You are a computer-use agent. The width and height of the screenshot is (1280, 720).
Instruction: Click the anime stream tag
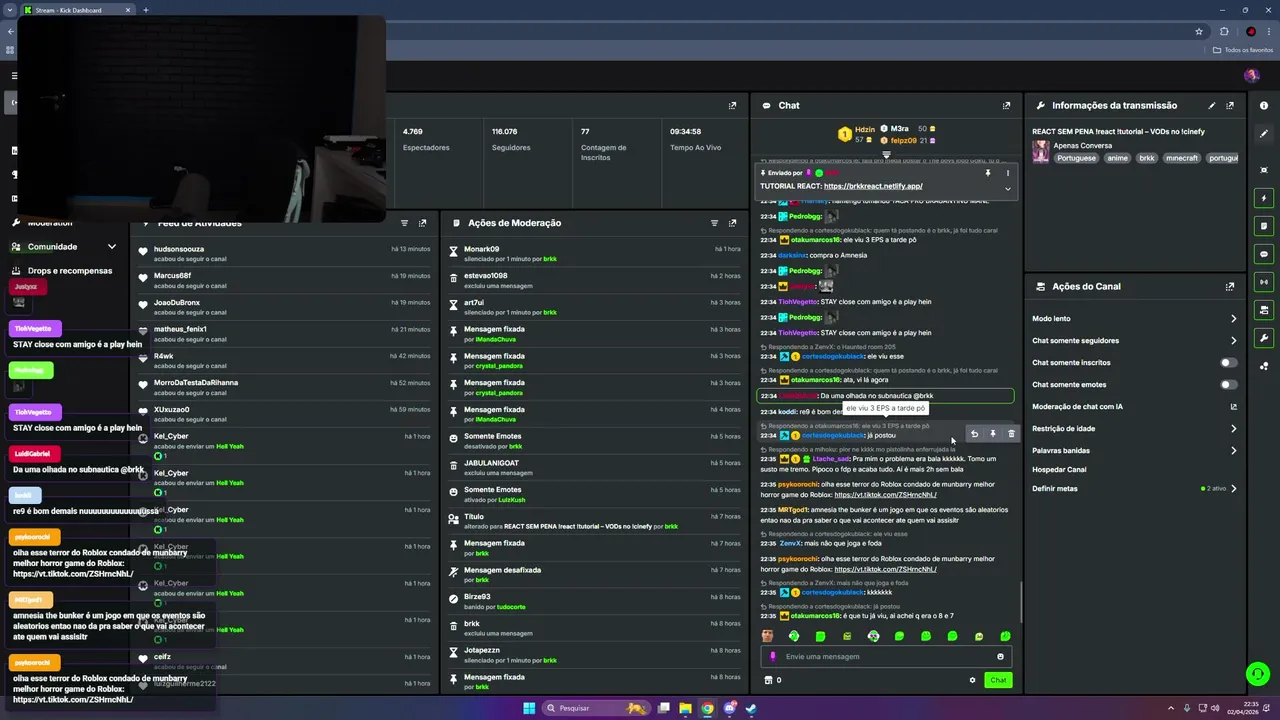pyautogui.click(x=1117, y=158)
